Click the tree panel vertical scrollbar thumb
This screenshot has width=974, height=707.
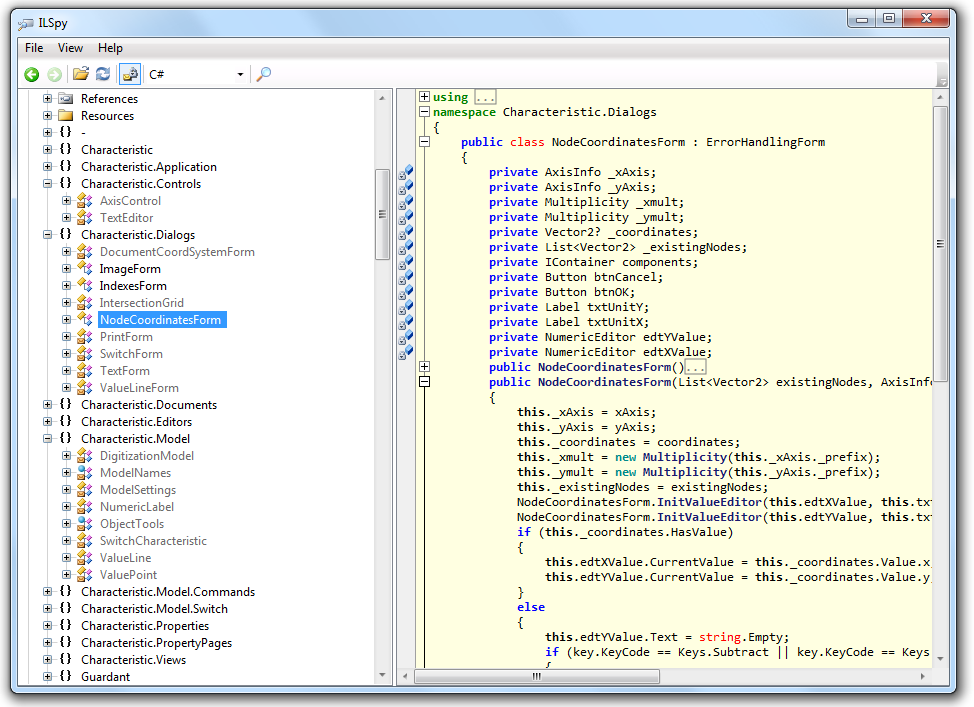[x=382, y=214]
